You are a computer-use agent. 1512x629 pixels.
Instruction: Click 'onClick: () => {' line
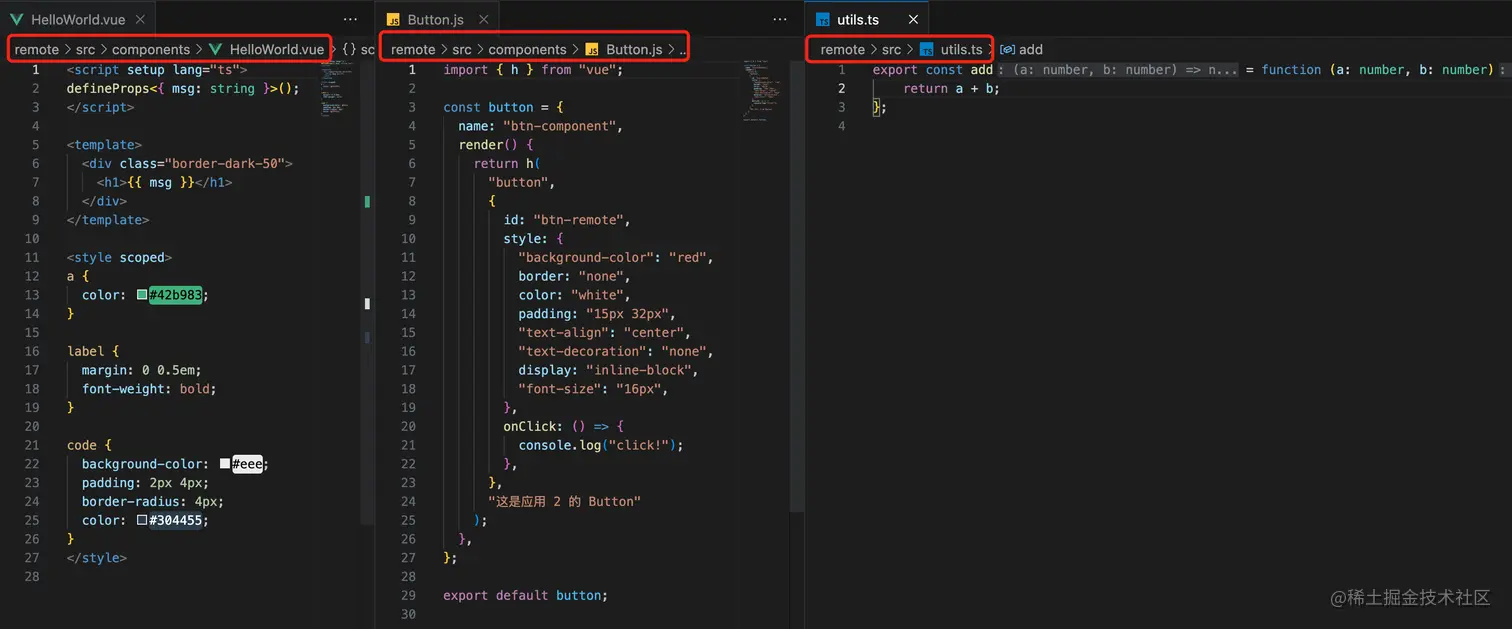pos(563,426)
